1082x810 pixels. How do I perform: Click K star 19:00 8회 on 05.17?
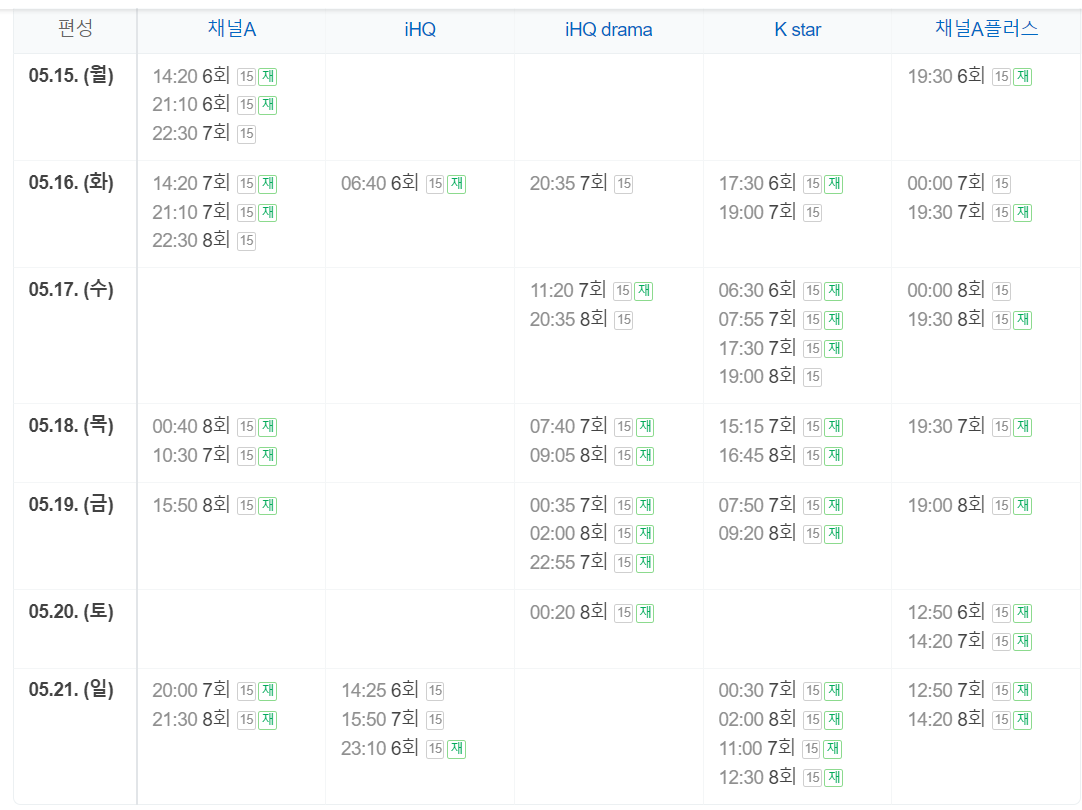(757, 376)
